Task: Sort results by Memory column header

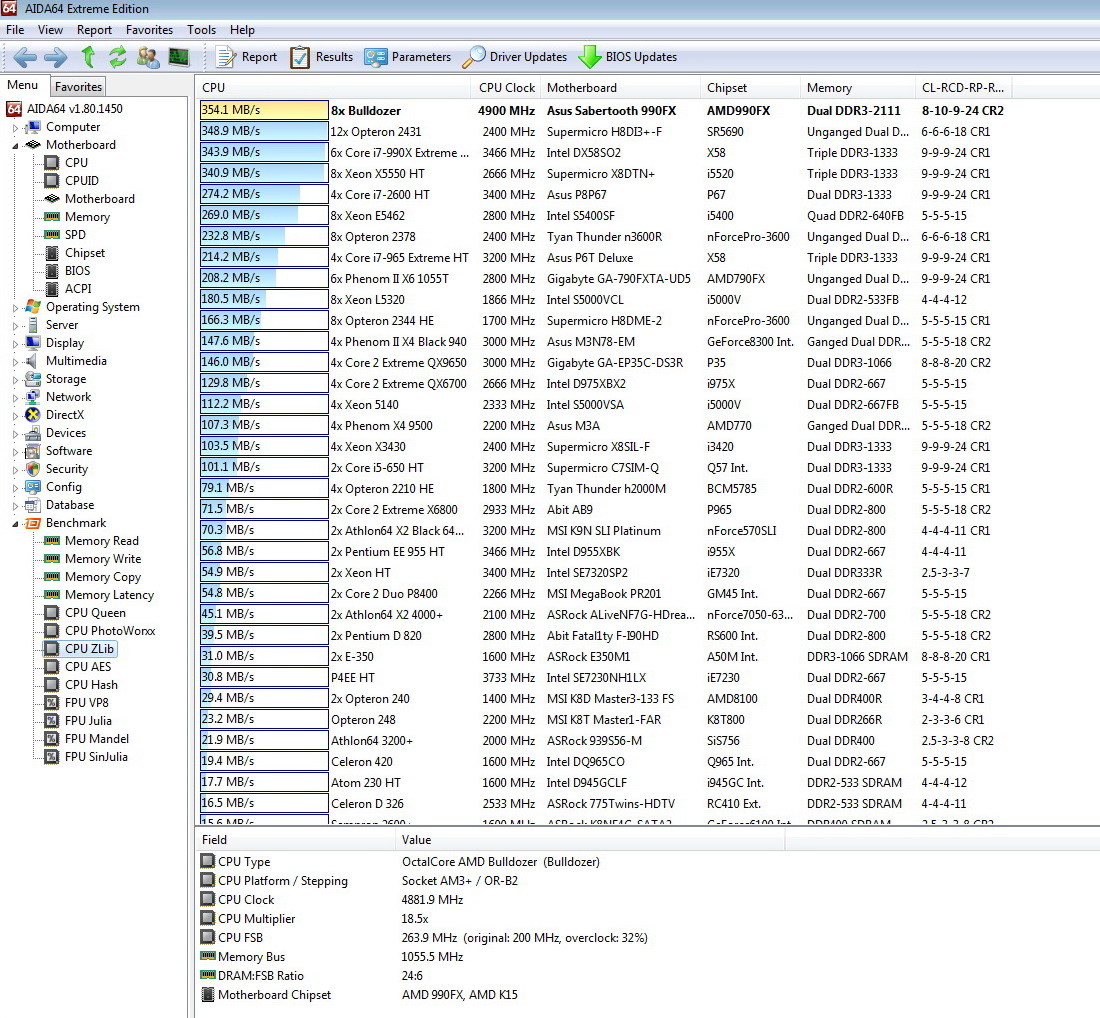Action: (x=857, y=88)
